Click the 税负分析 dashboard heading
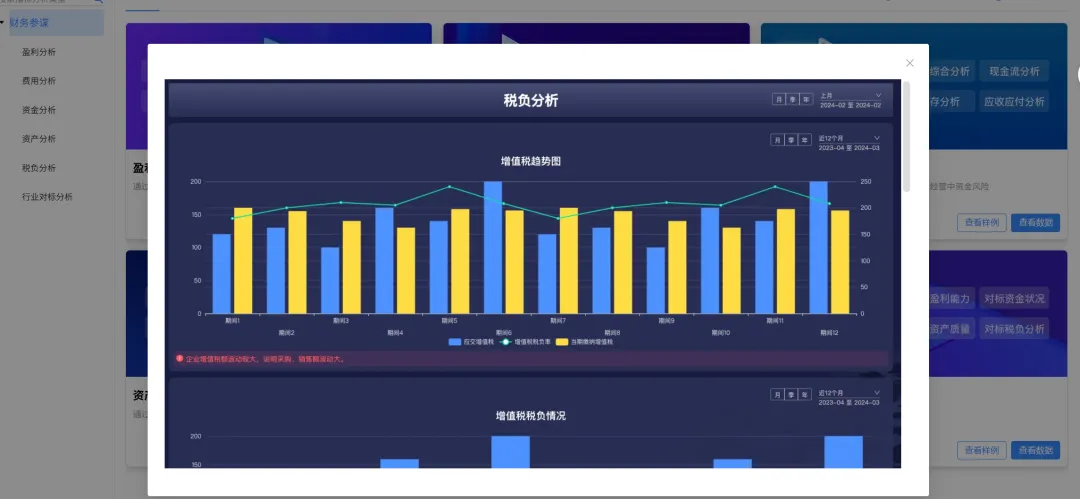Screen dimensions: 1080x499 (531, 101)
